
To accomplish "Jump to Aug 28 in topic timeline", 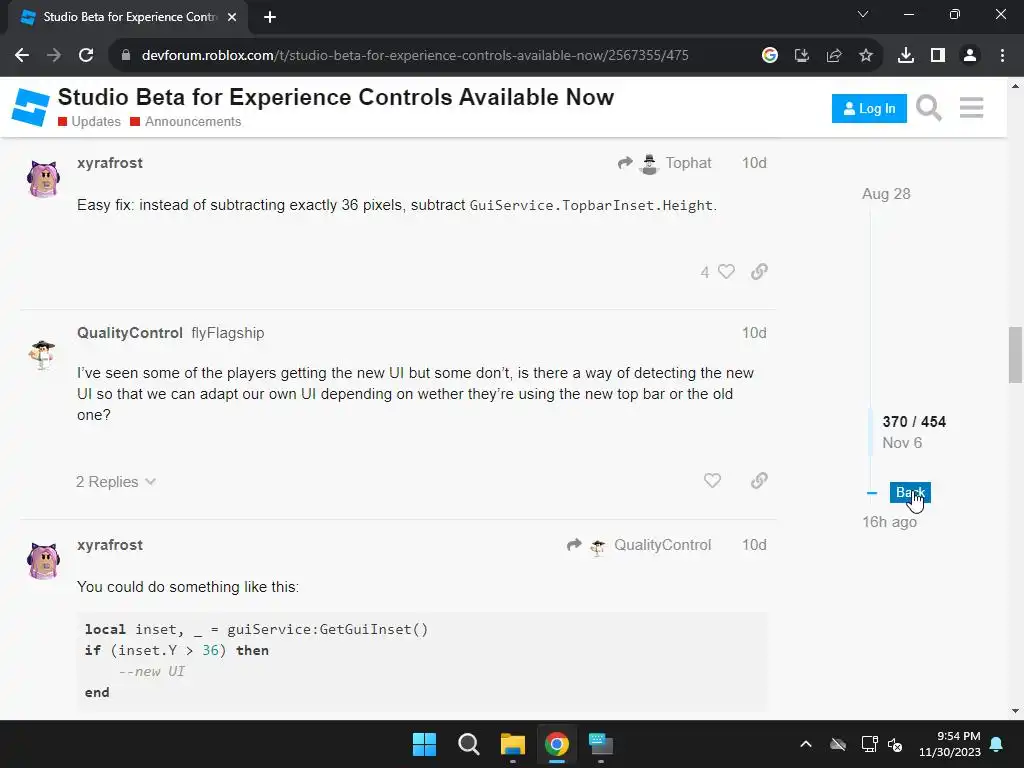I will tap(886, 194).
